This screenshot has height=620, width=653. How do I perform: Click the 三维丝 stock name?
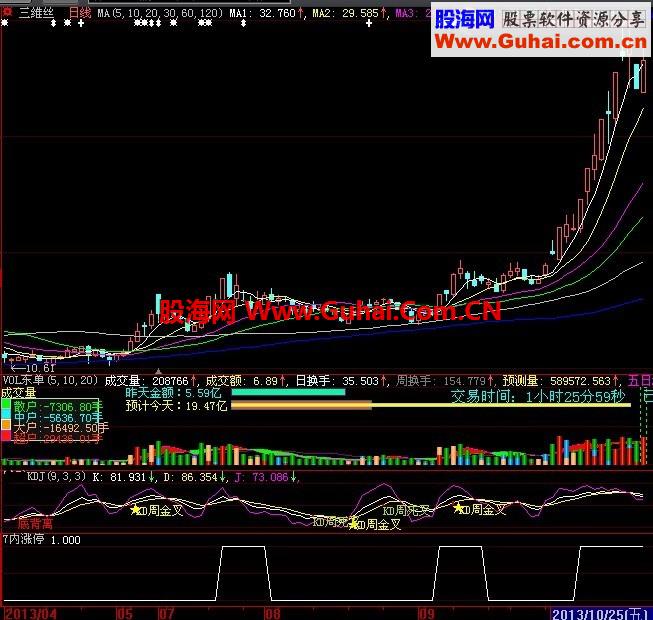point(35,14)
